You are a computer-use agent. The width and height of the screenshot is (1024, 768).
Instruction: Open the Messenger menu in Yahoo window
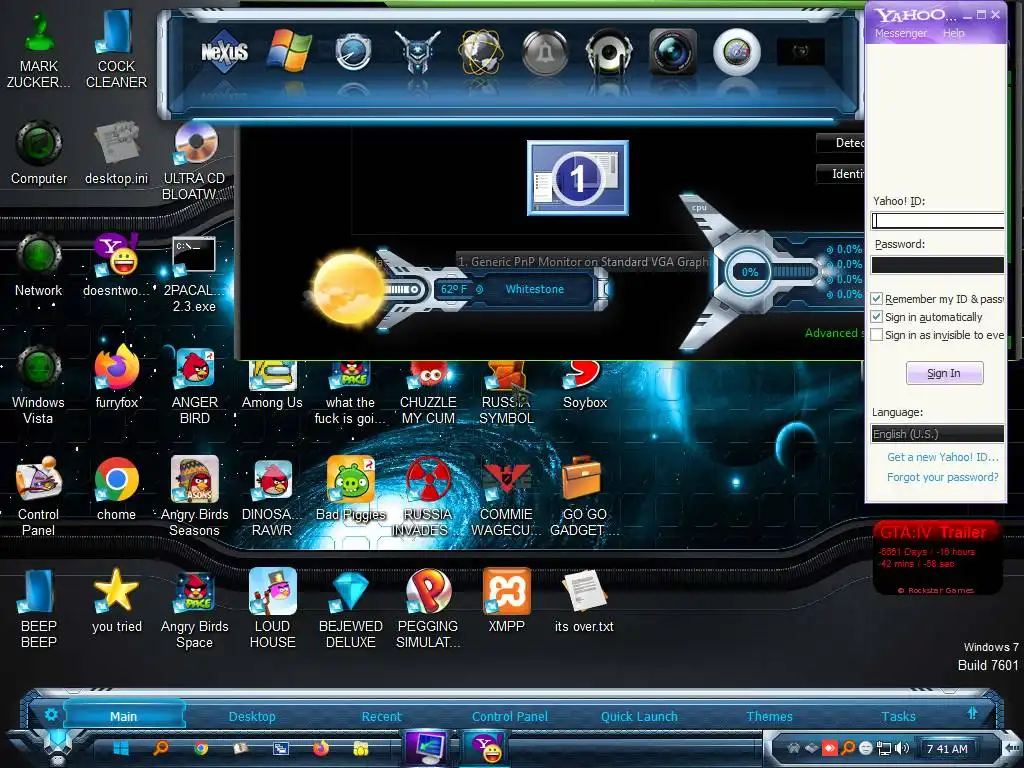click(x=901, y=33)
